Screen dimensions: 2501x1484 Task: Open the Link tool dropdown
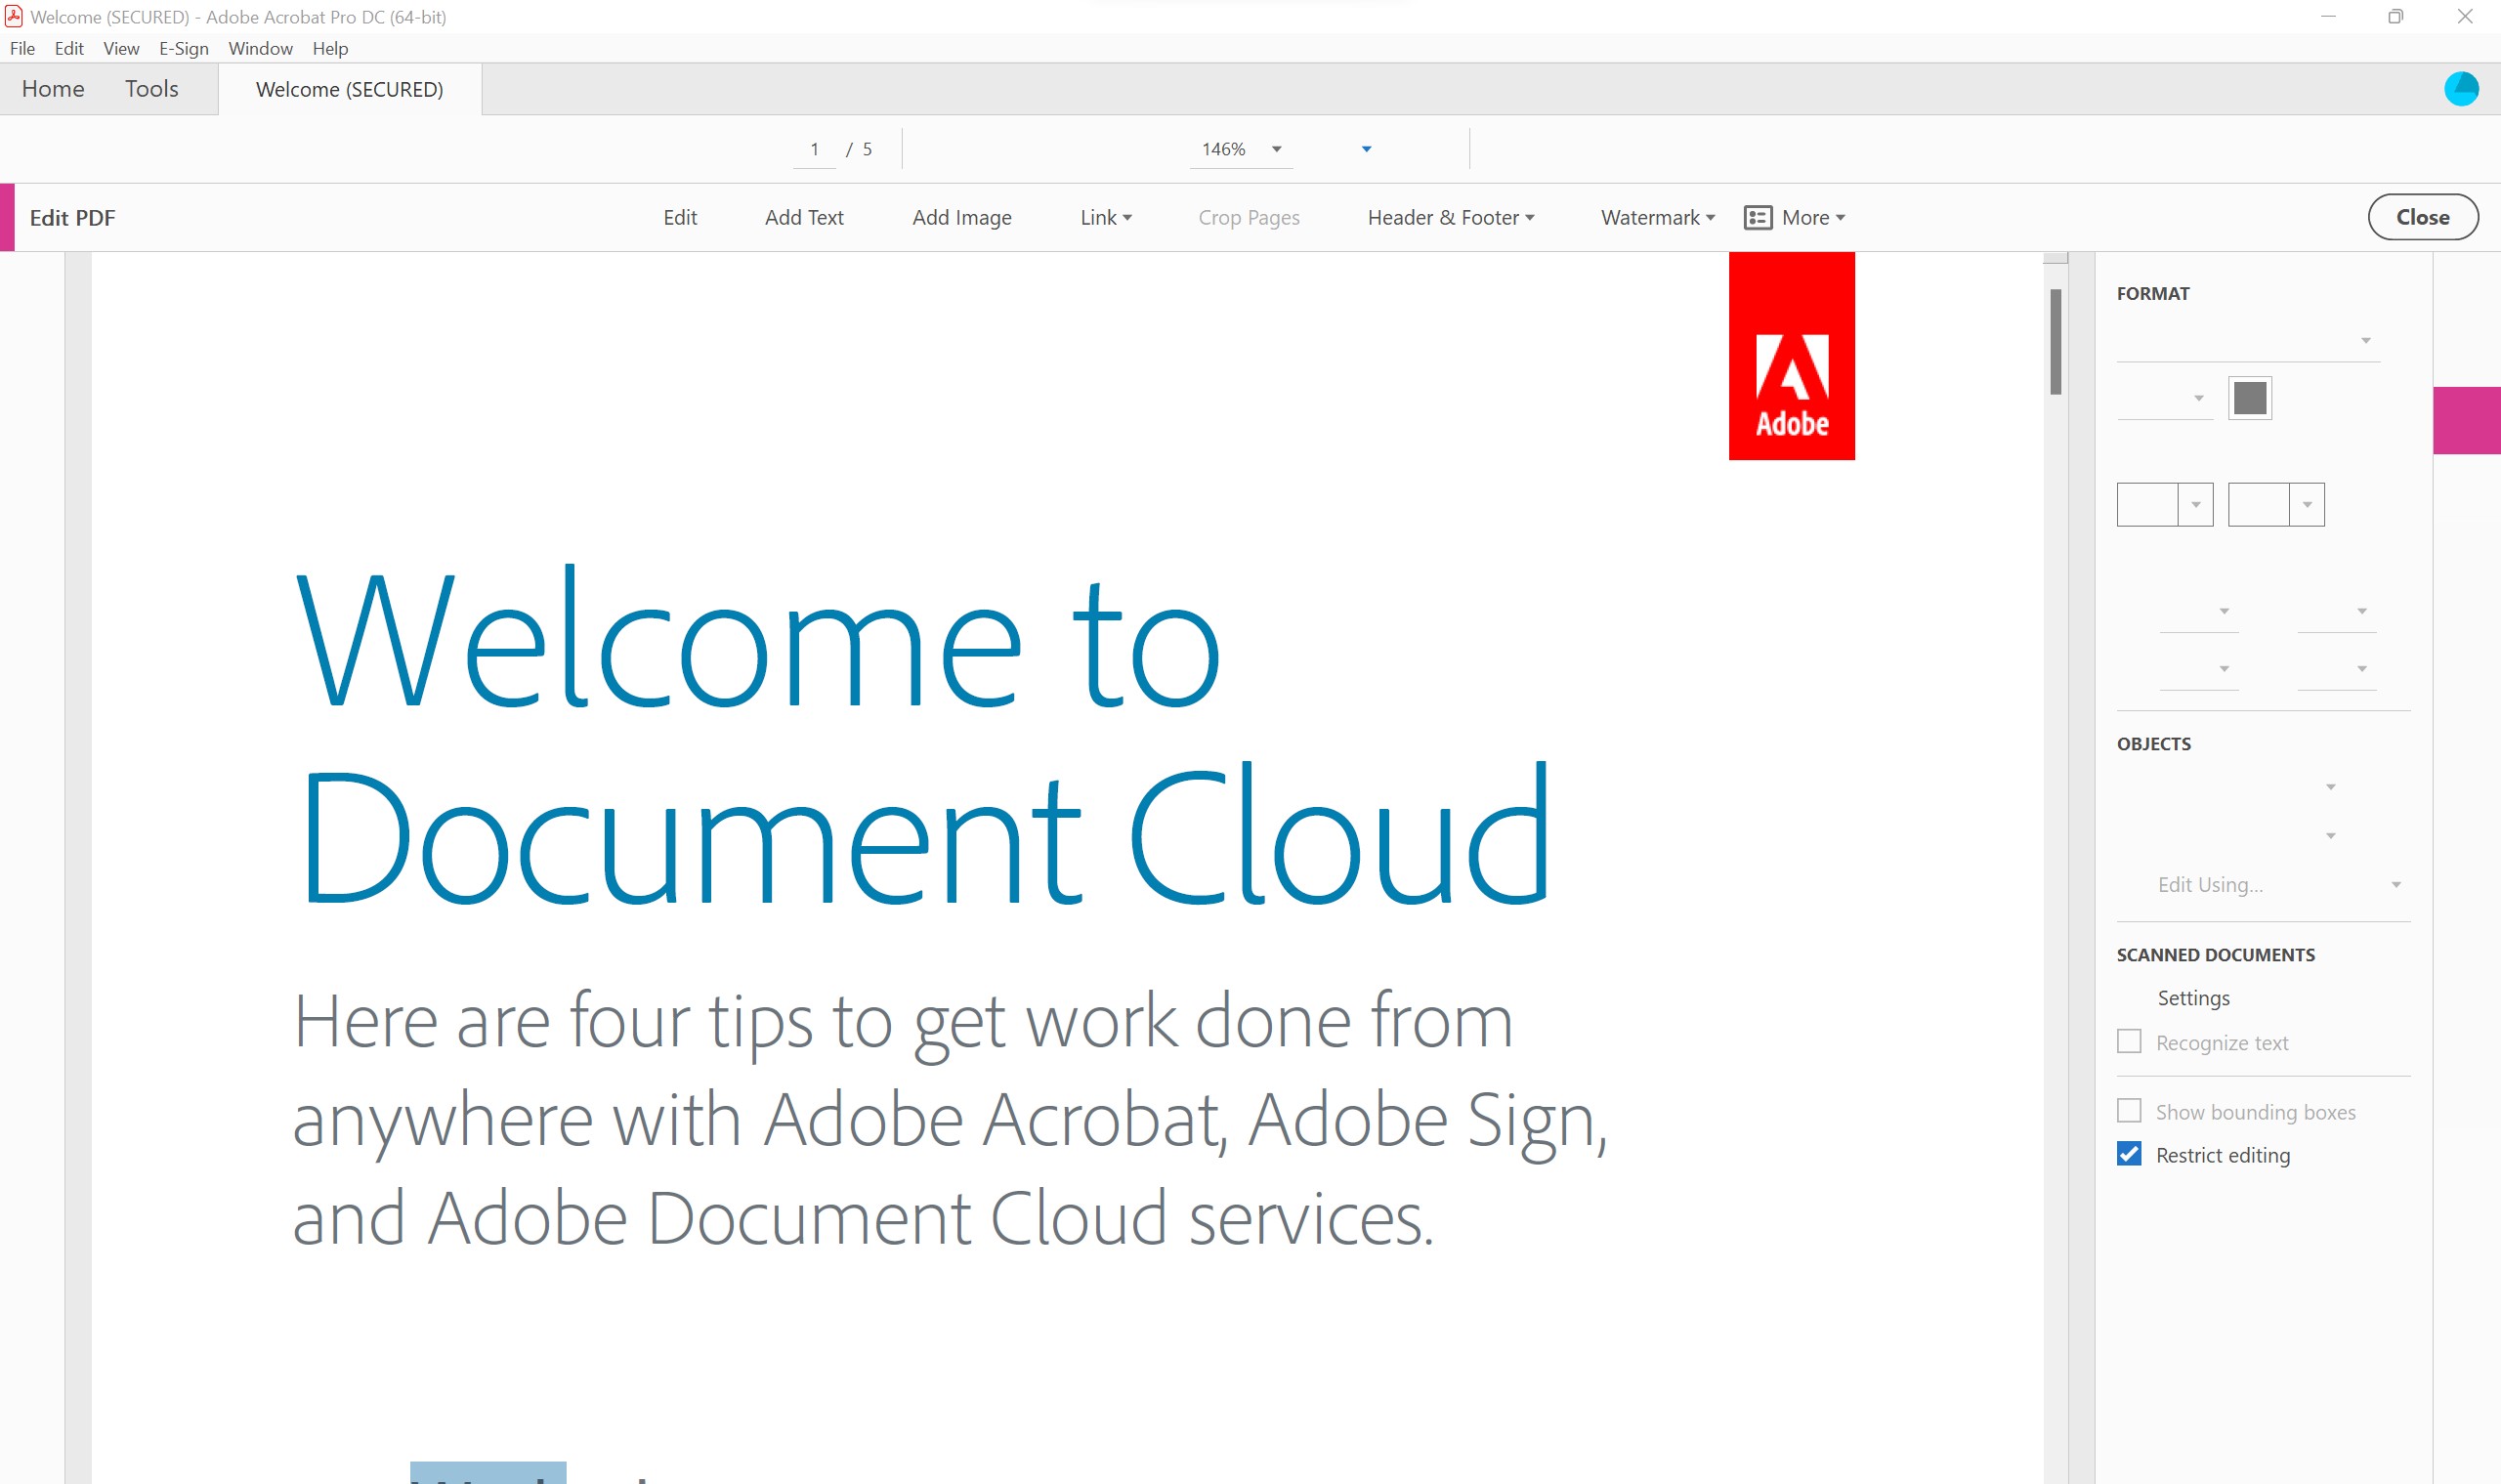1105,217
